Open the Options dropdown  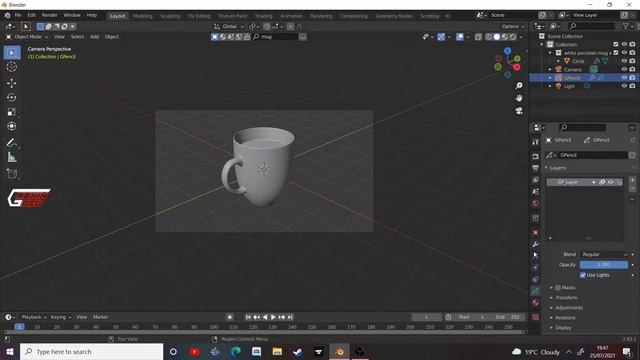(513, 27)
